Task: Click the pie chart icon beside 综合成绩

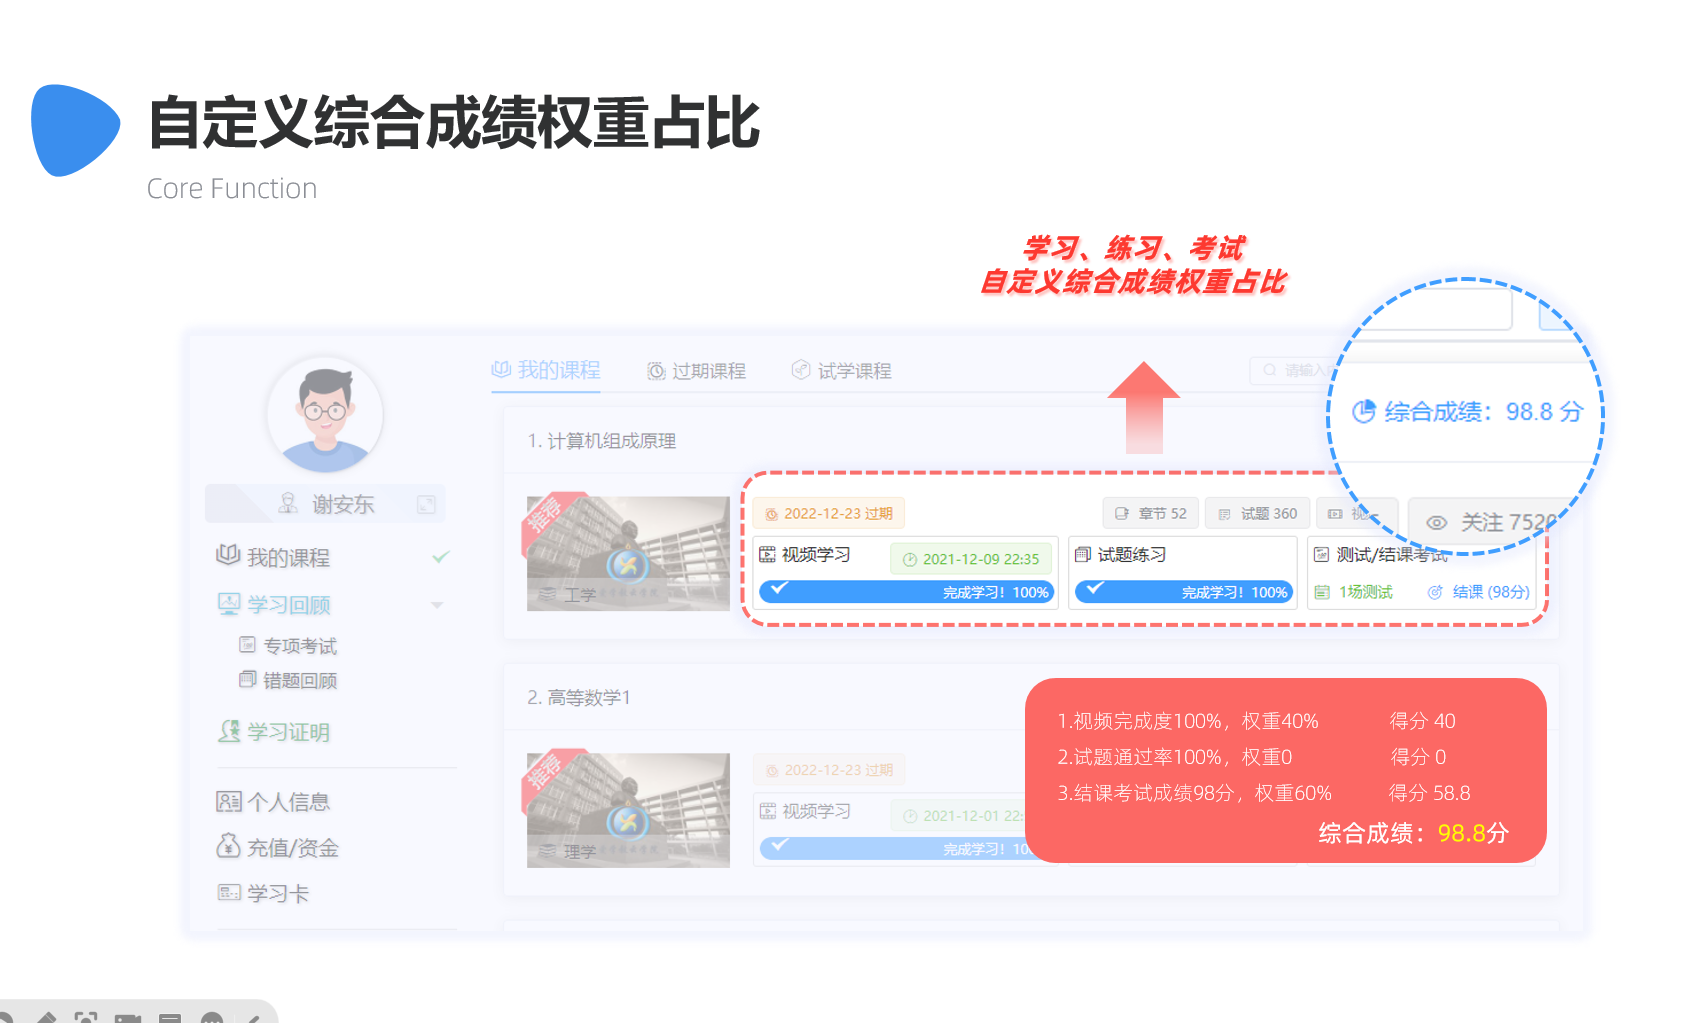Action: pos(1364,411)
